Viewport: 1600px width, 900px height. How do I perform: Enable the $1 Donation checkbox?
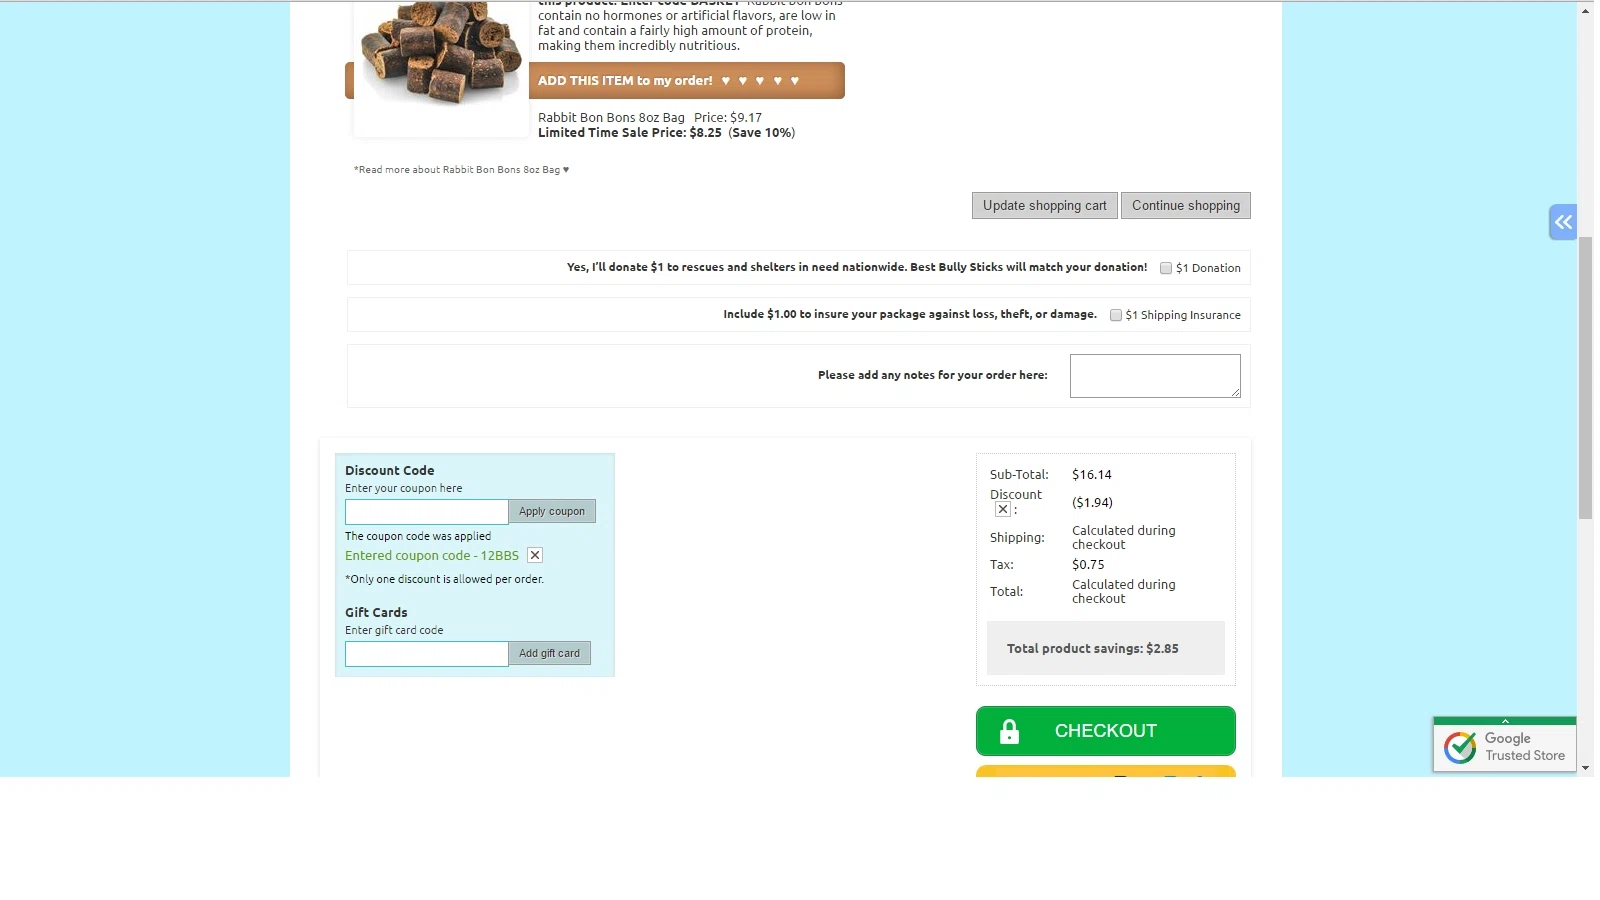click(x=1166, y=268)
